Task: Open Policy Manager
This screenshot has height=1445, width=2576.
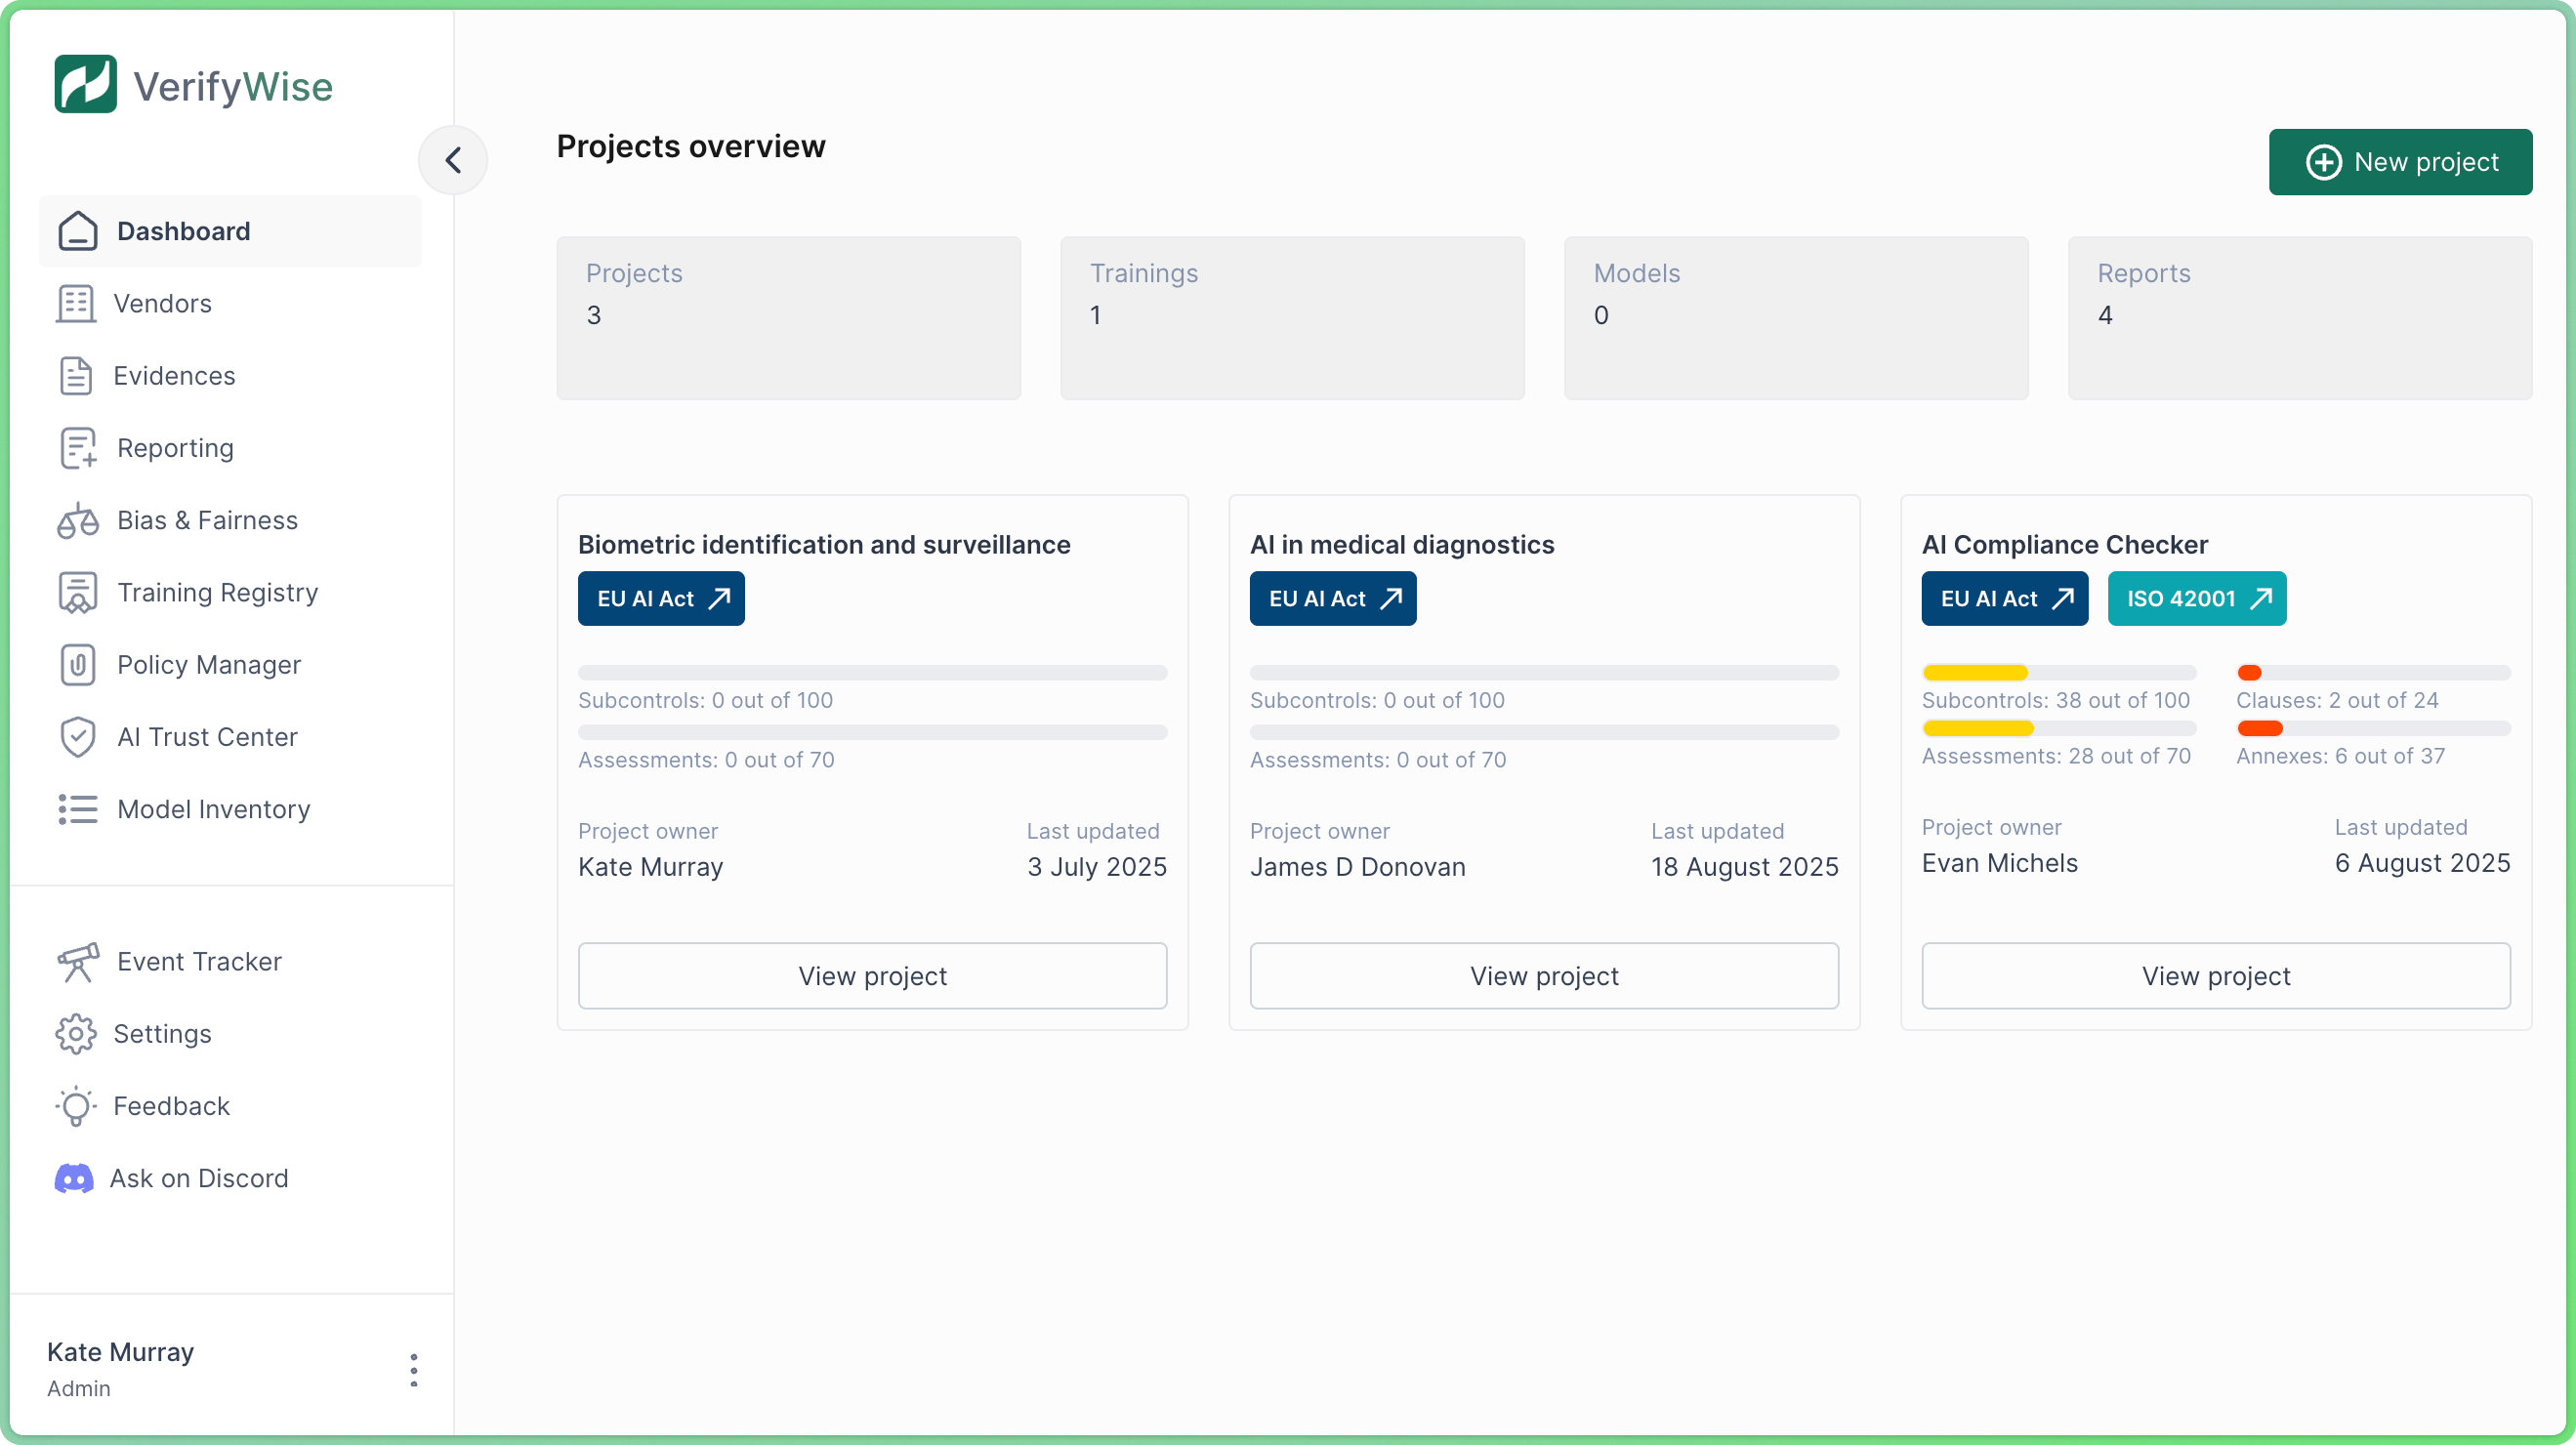Action: (x=230, y=664)
